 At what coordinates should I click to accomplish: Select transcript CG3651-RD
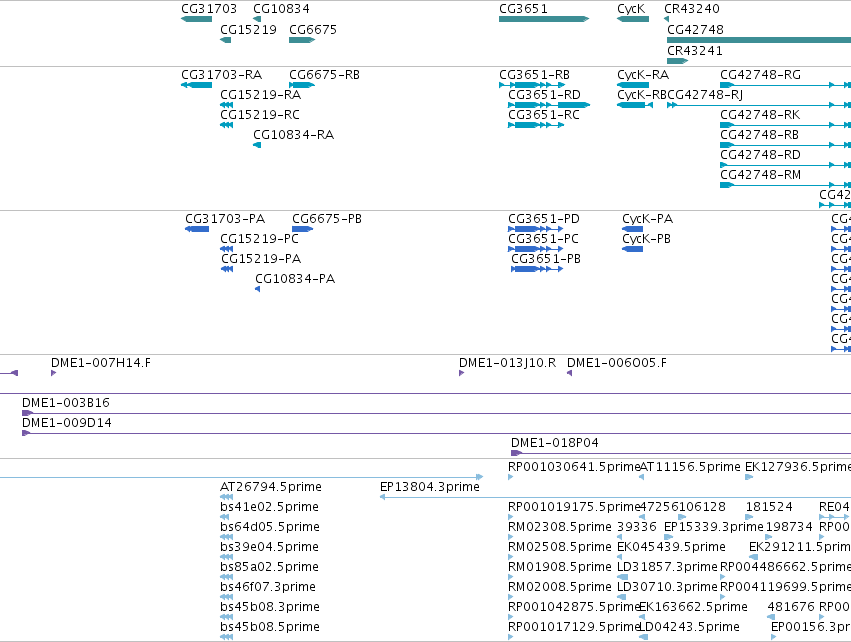click(549, 105)
